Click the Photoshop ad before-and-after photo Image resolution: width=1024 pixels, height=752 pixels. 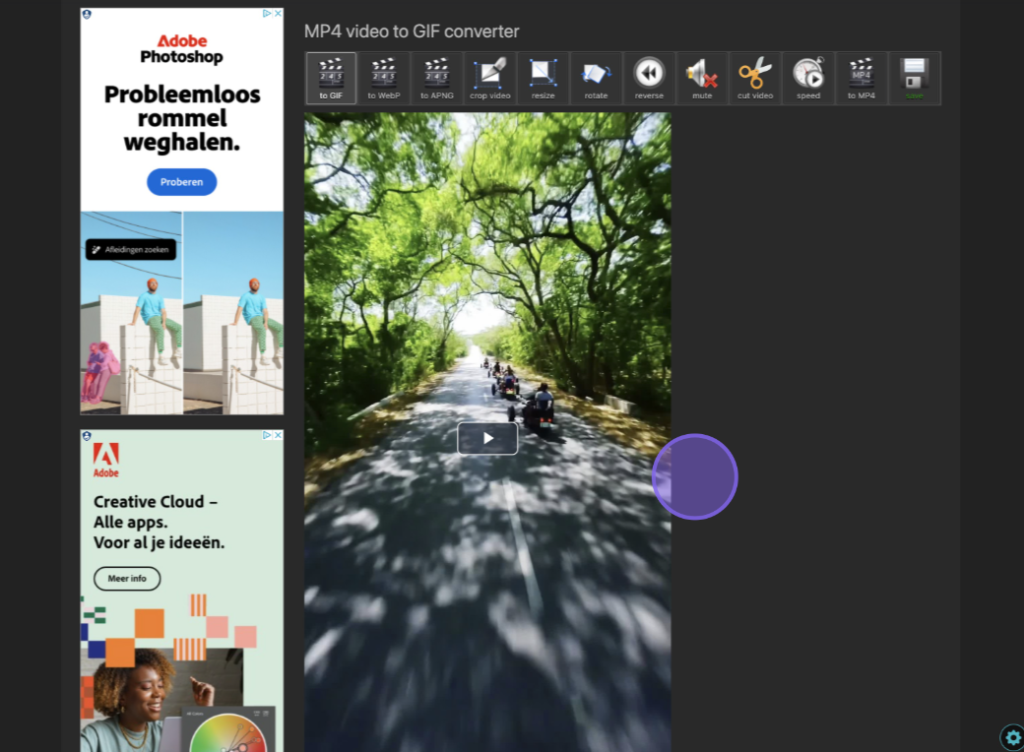(x=182, y=313)
